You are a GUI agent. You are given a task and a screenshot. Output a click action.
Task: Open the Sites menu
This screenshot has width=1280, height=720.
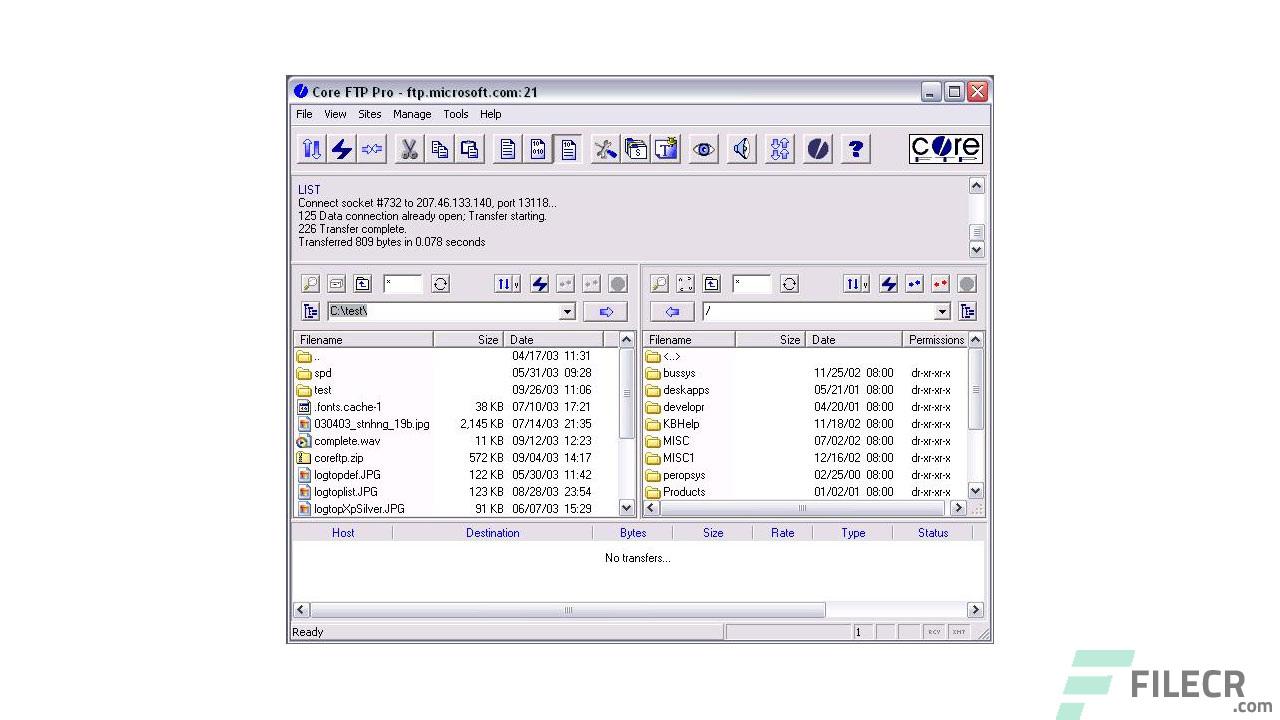pos(370,114)
